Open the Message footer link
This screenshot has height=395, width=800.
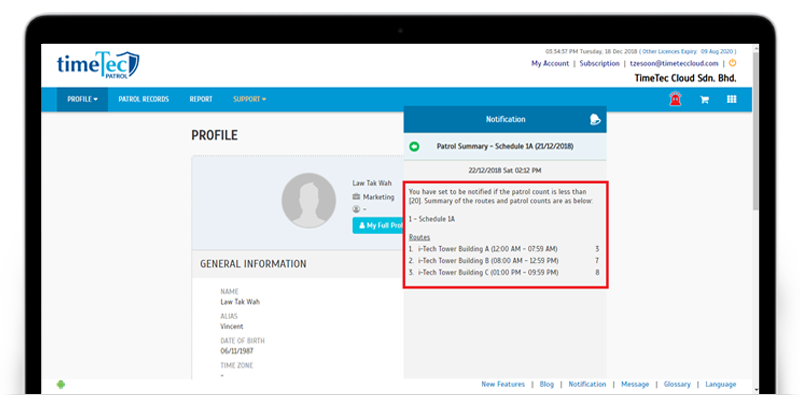coord(635,384)
